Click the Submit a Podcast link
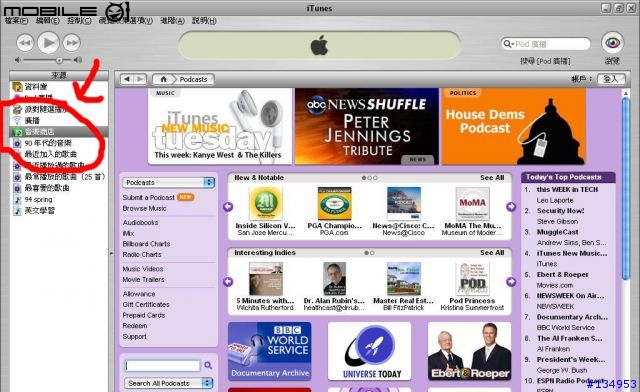Screen dimensions: 640x392 click(149, 197)
